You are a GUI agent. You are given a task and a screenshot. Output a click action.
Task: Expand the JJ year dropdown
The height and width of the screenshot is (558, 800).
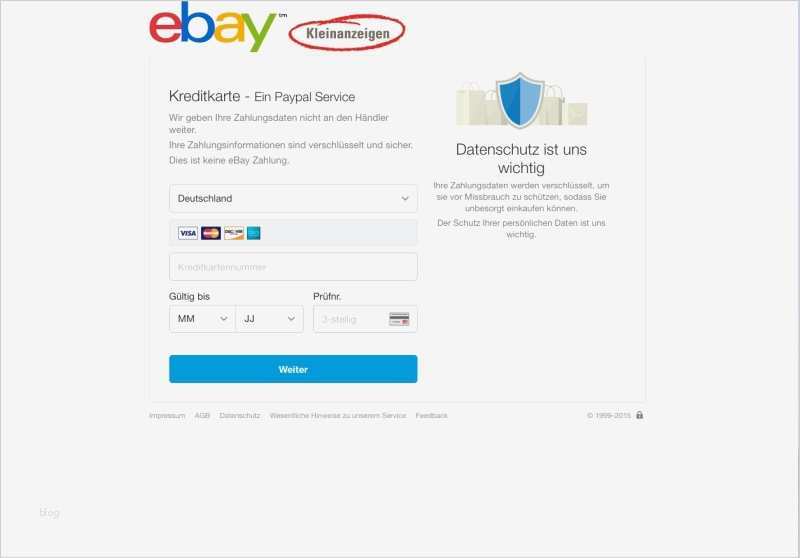pos(269,319)
